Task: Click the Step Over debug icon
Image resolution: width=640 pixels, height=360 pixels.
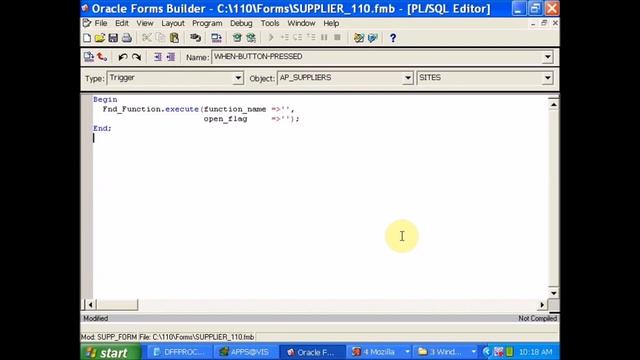Action: click(298, 38)
